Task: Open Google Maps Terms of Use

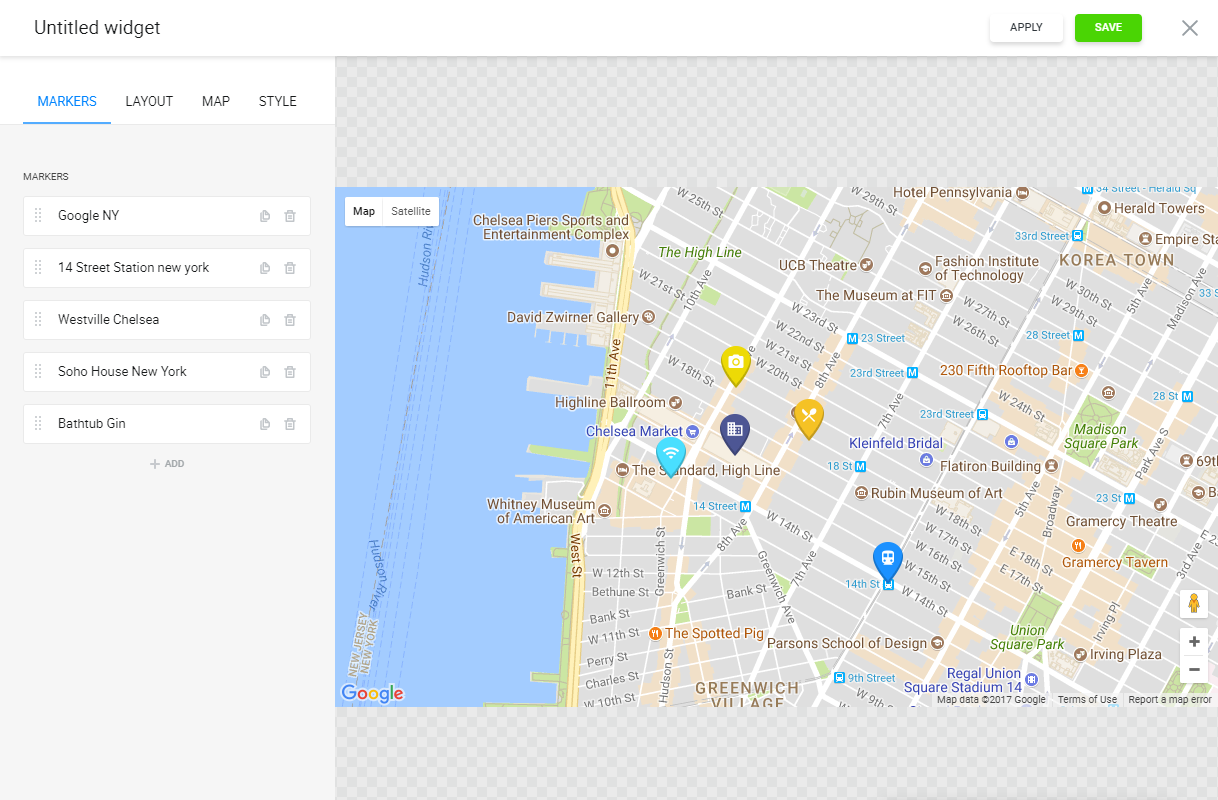Action: click(x=1087, y=700)
